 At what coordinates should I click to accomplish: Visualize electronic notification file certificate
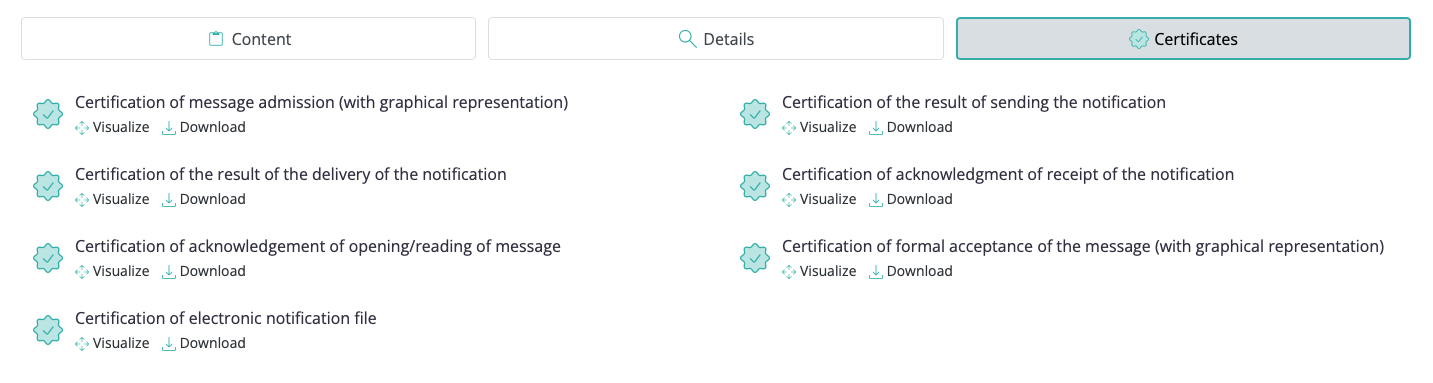pos(112,343)
